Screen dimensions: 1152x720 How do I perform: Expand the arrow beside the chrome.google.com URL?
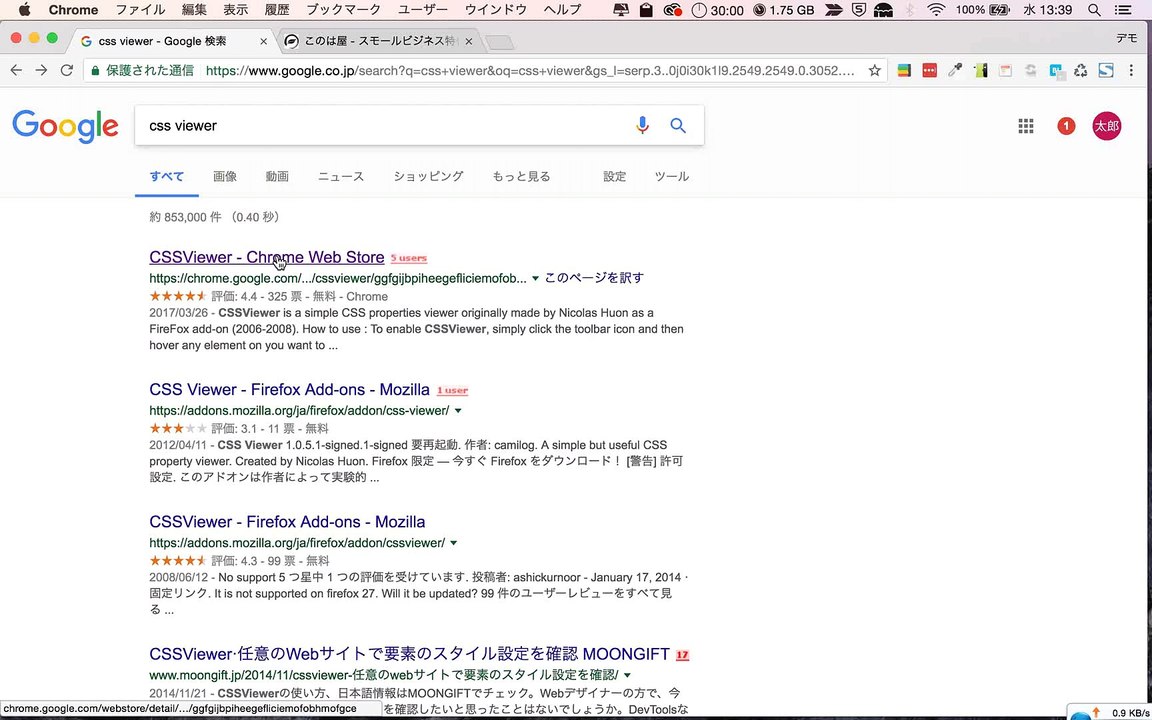535,278
